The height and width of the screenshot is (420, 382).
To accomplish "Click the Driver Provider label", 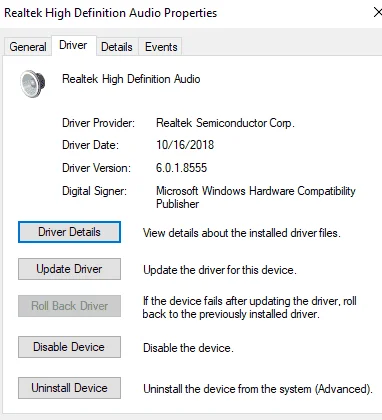I will (98, 123).
